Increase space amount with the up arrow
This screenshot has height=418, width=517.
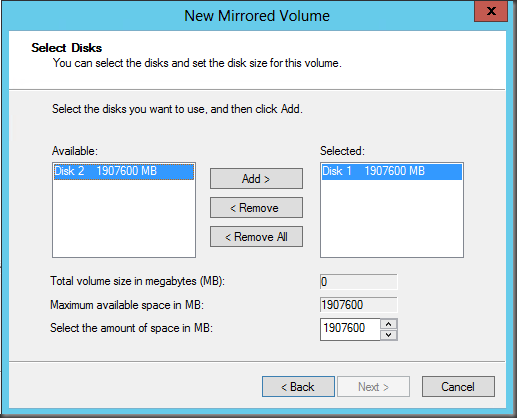(389, 324)
